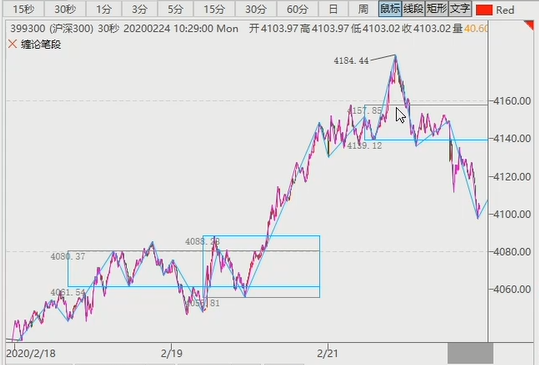Open the Red drawing color swatch

(x=484, y=10)
